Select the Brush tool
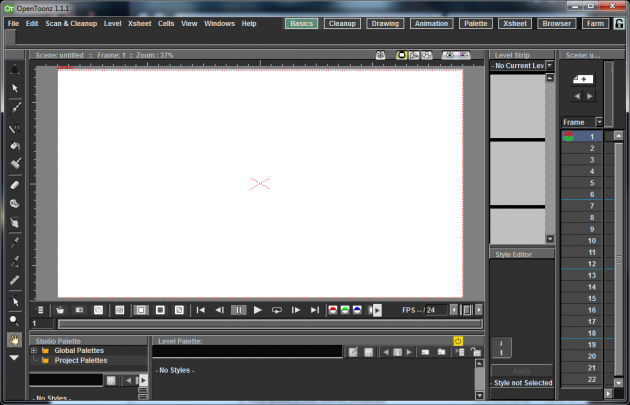Image resolution: width=630 pixels, height=405 pixels. (x=14, y=106)
